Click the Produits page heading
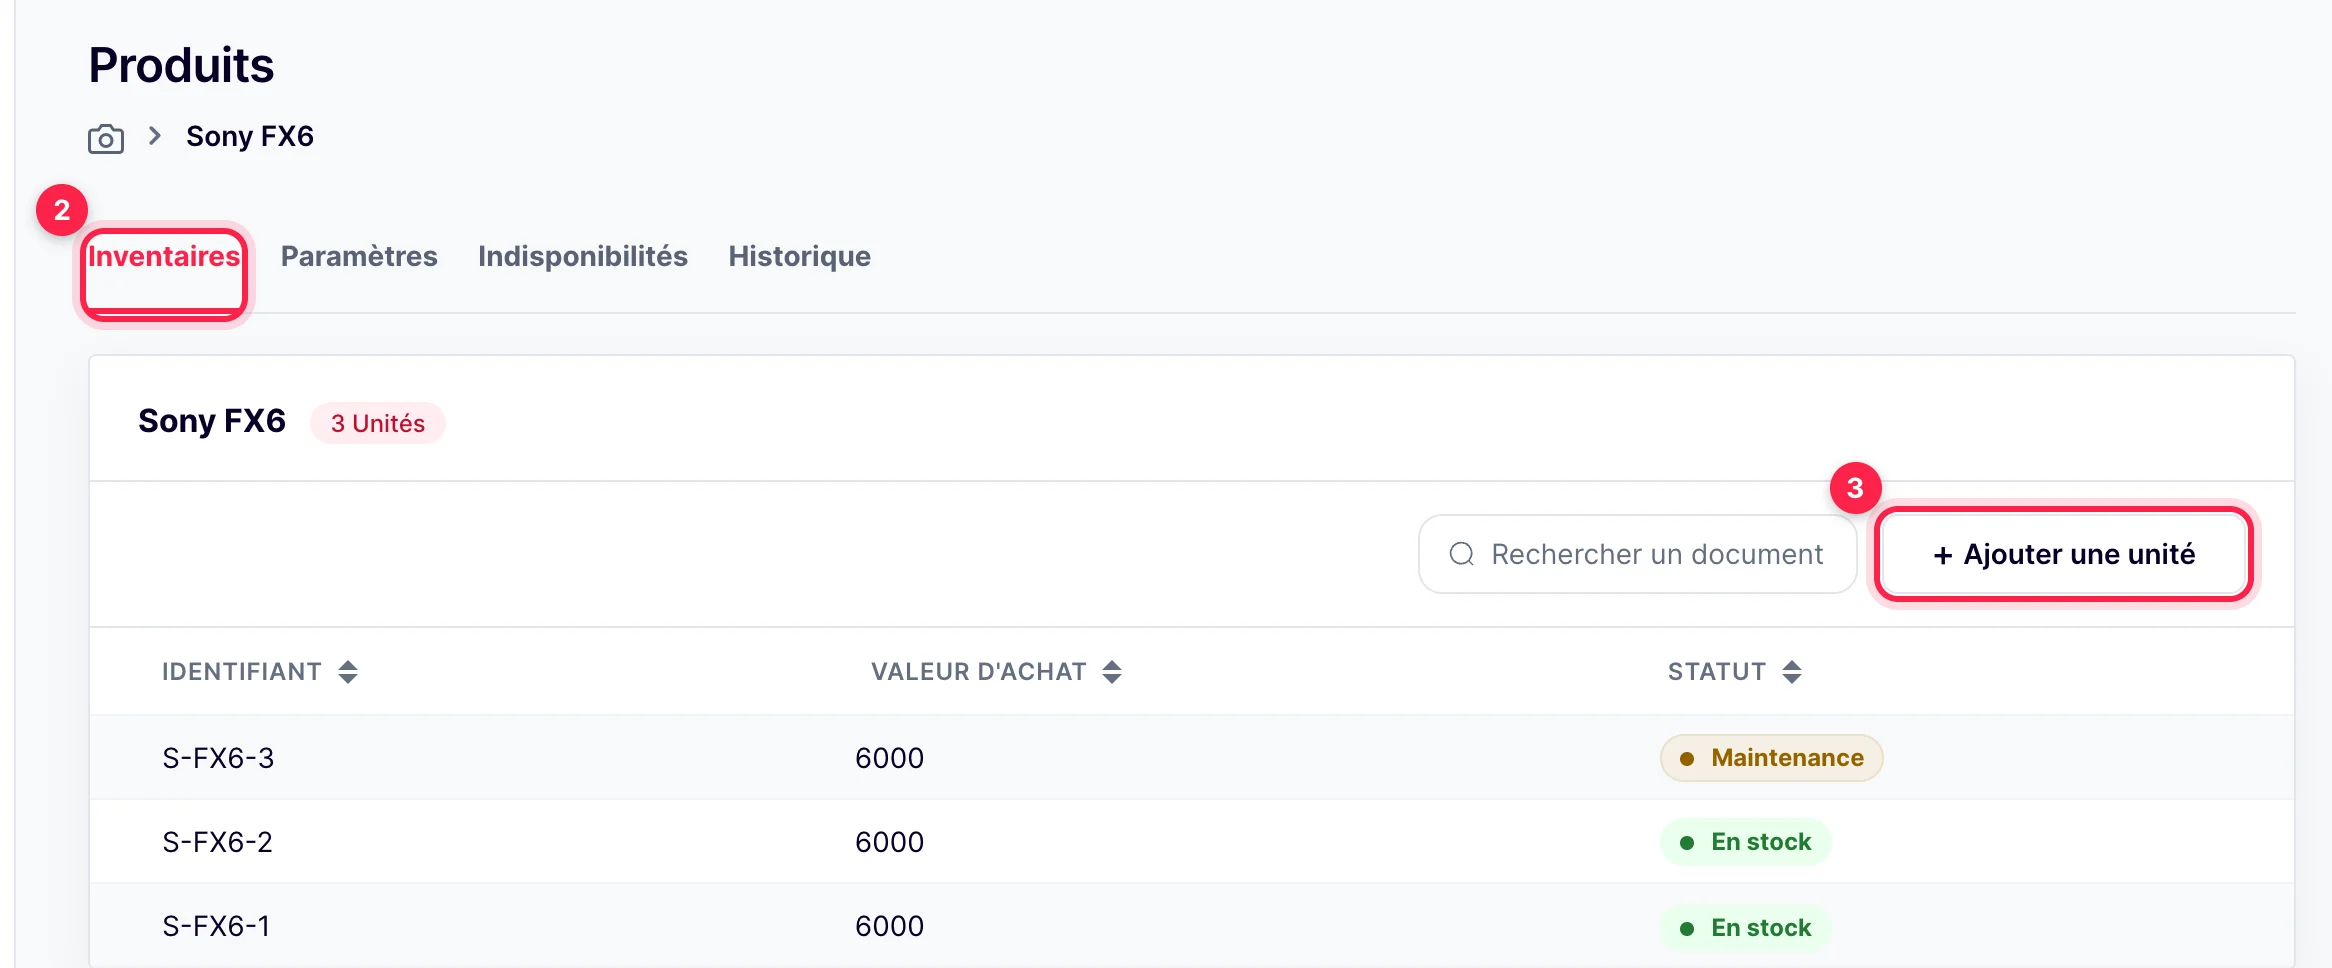This screenshot has height=968, width=2332. click(x=181, y=65)
